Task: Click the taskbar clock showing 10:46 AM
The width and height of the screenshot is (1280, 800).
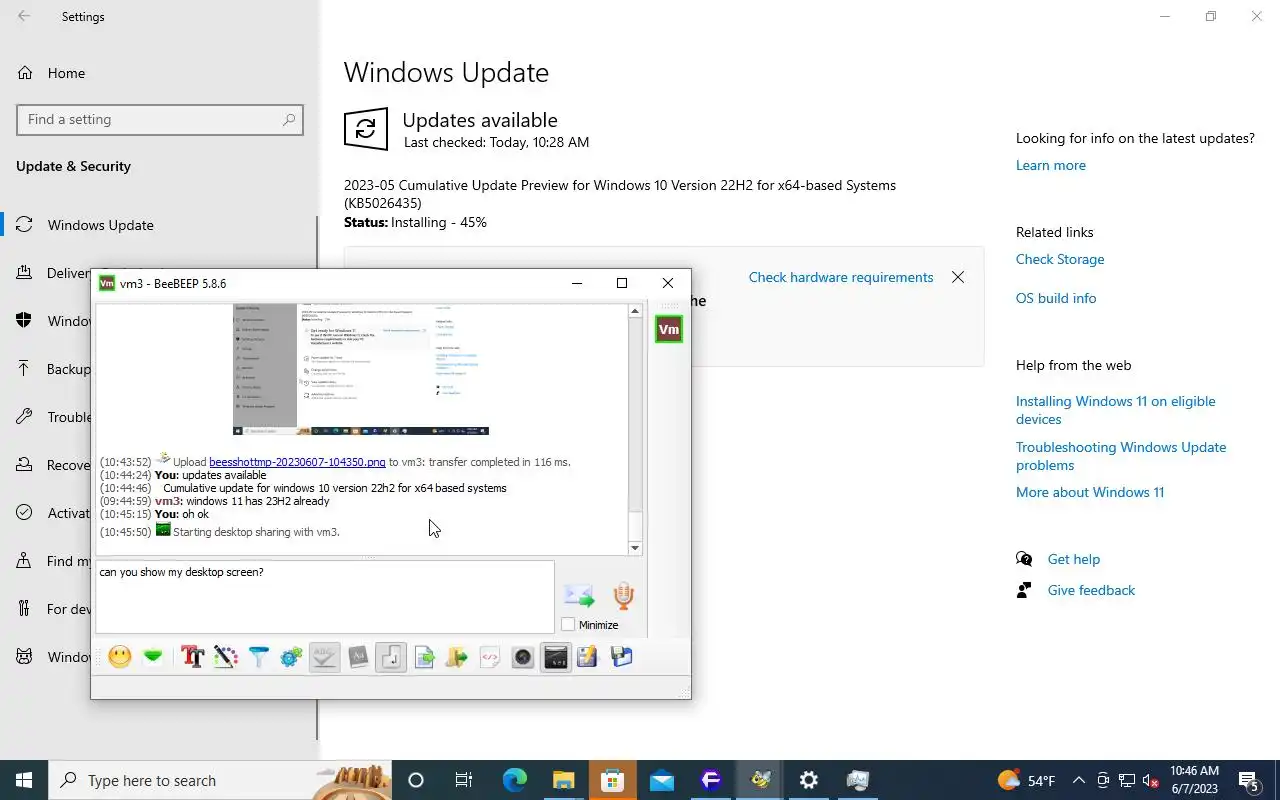Action: 1194,780
